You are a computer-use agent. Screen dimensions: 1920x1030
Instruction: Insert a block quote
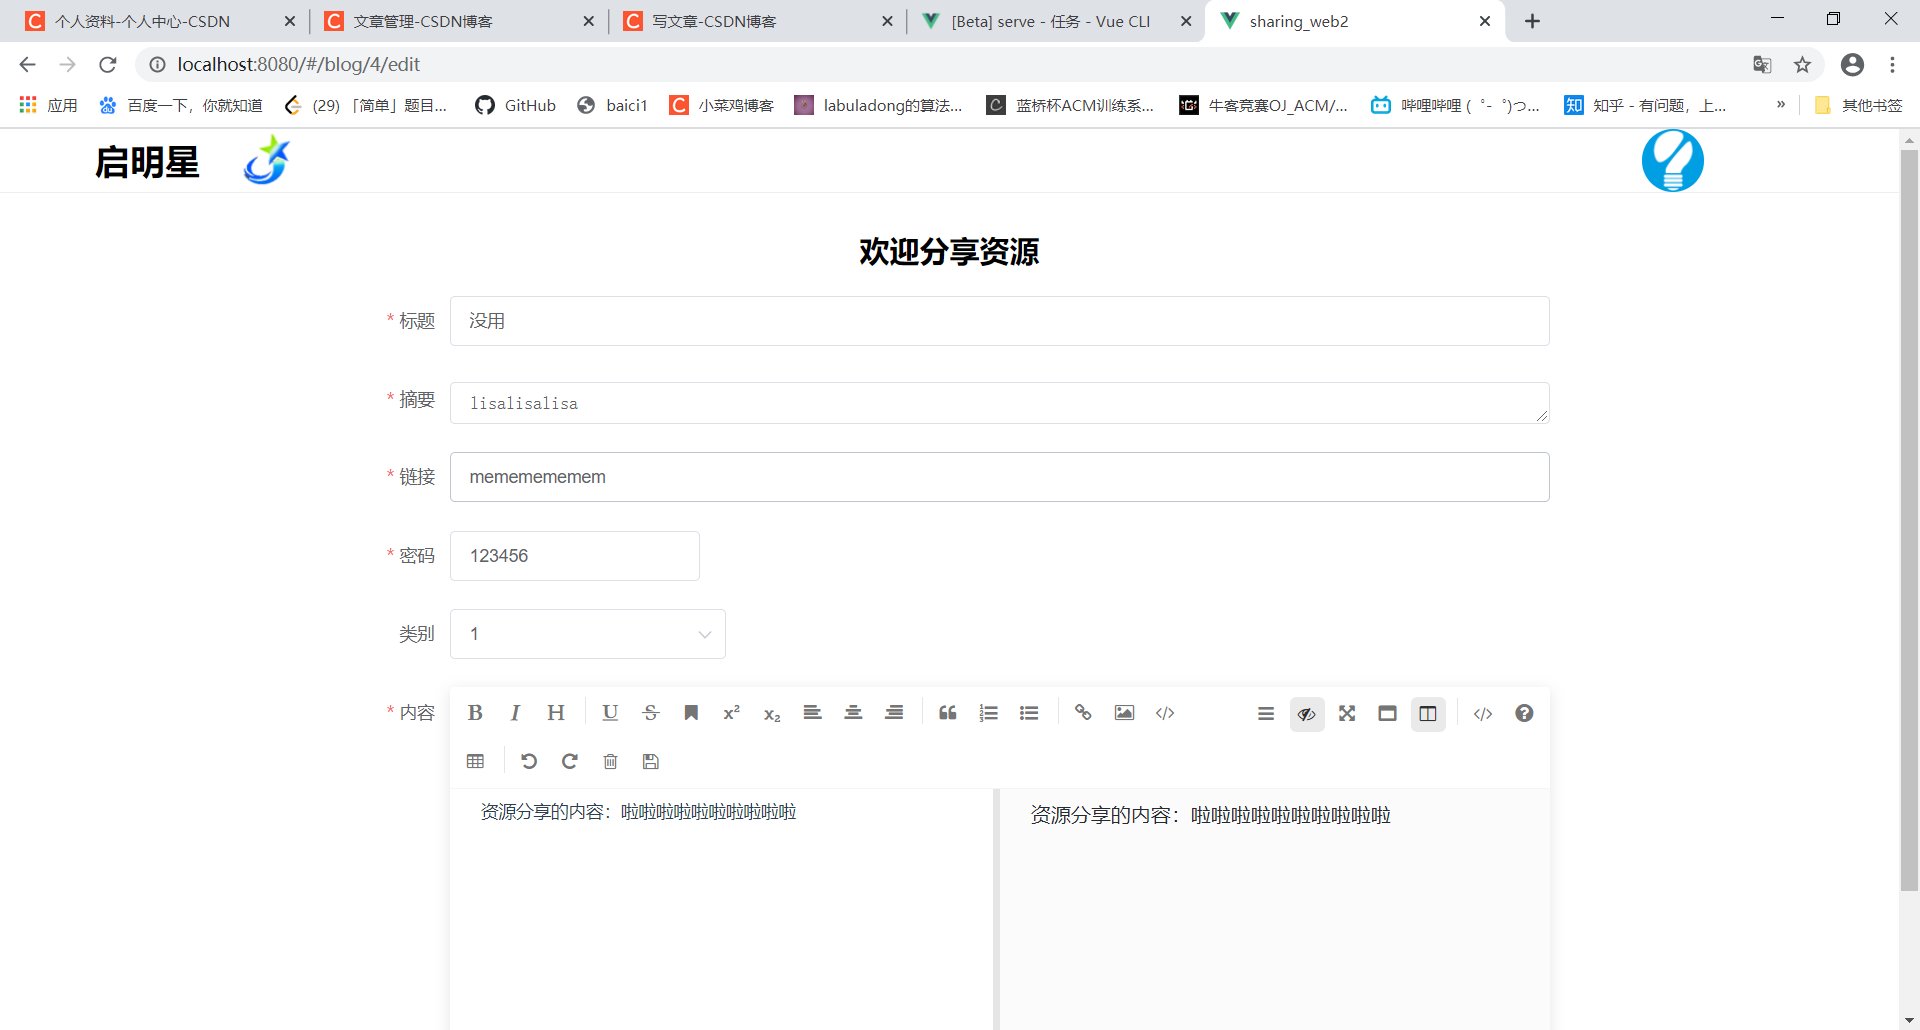(948, 713)
